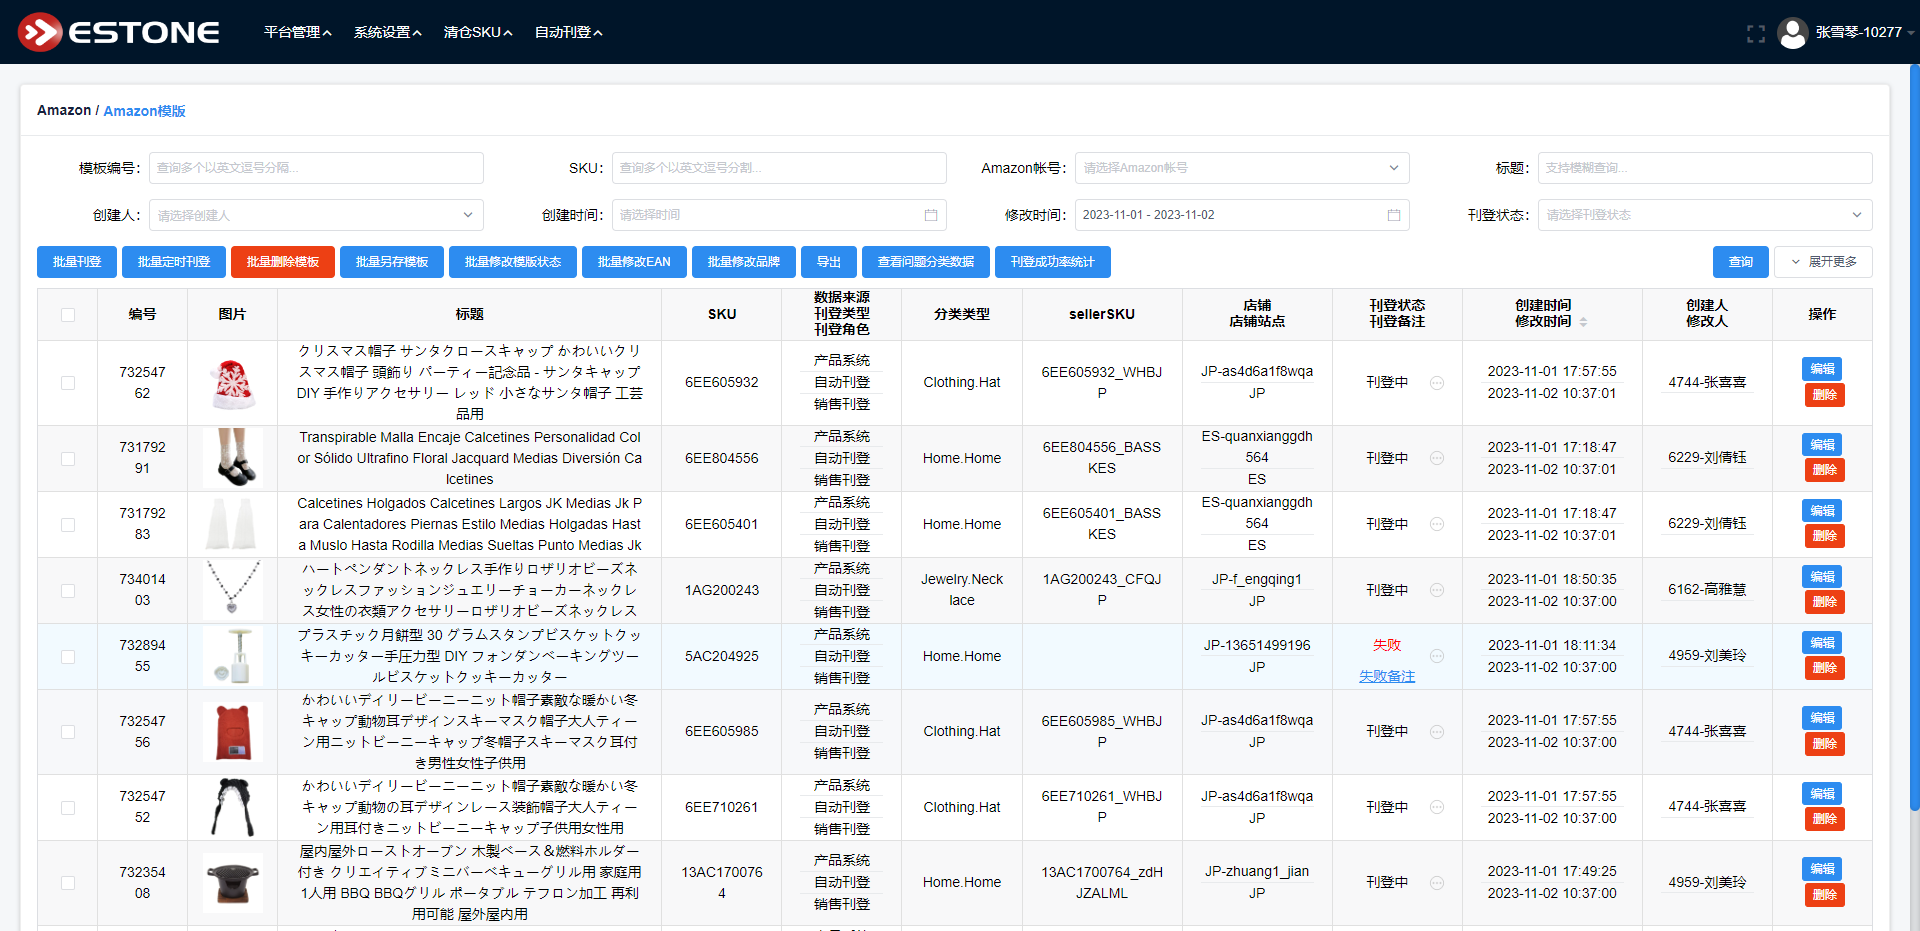Click calendar icon in 修改时间 field

(x=1393, y=215)
